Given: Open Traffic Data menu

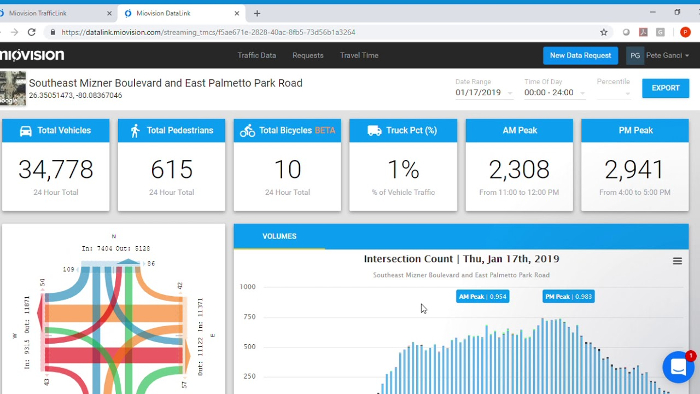Looking at the screenshot, I should [257, 55].
